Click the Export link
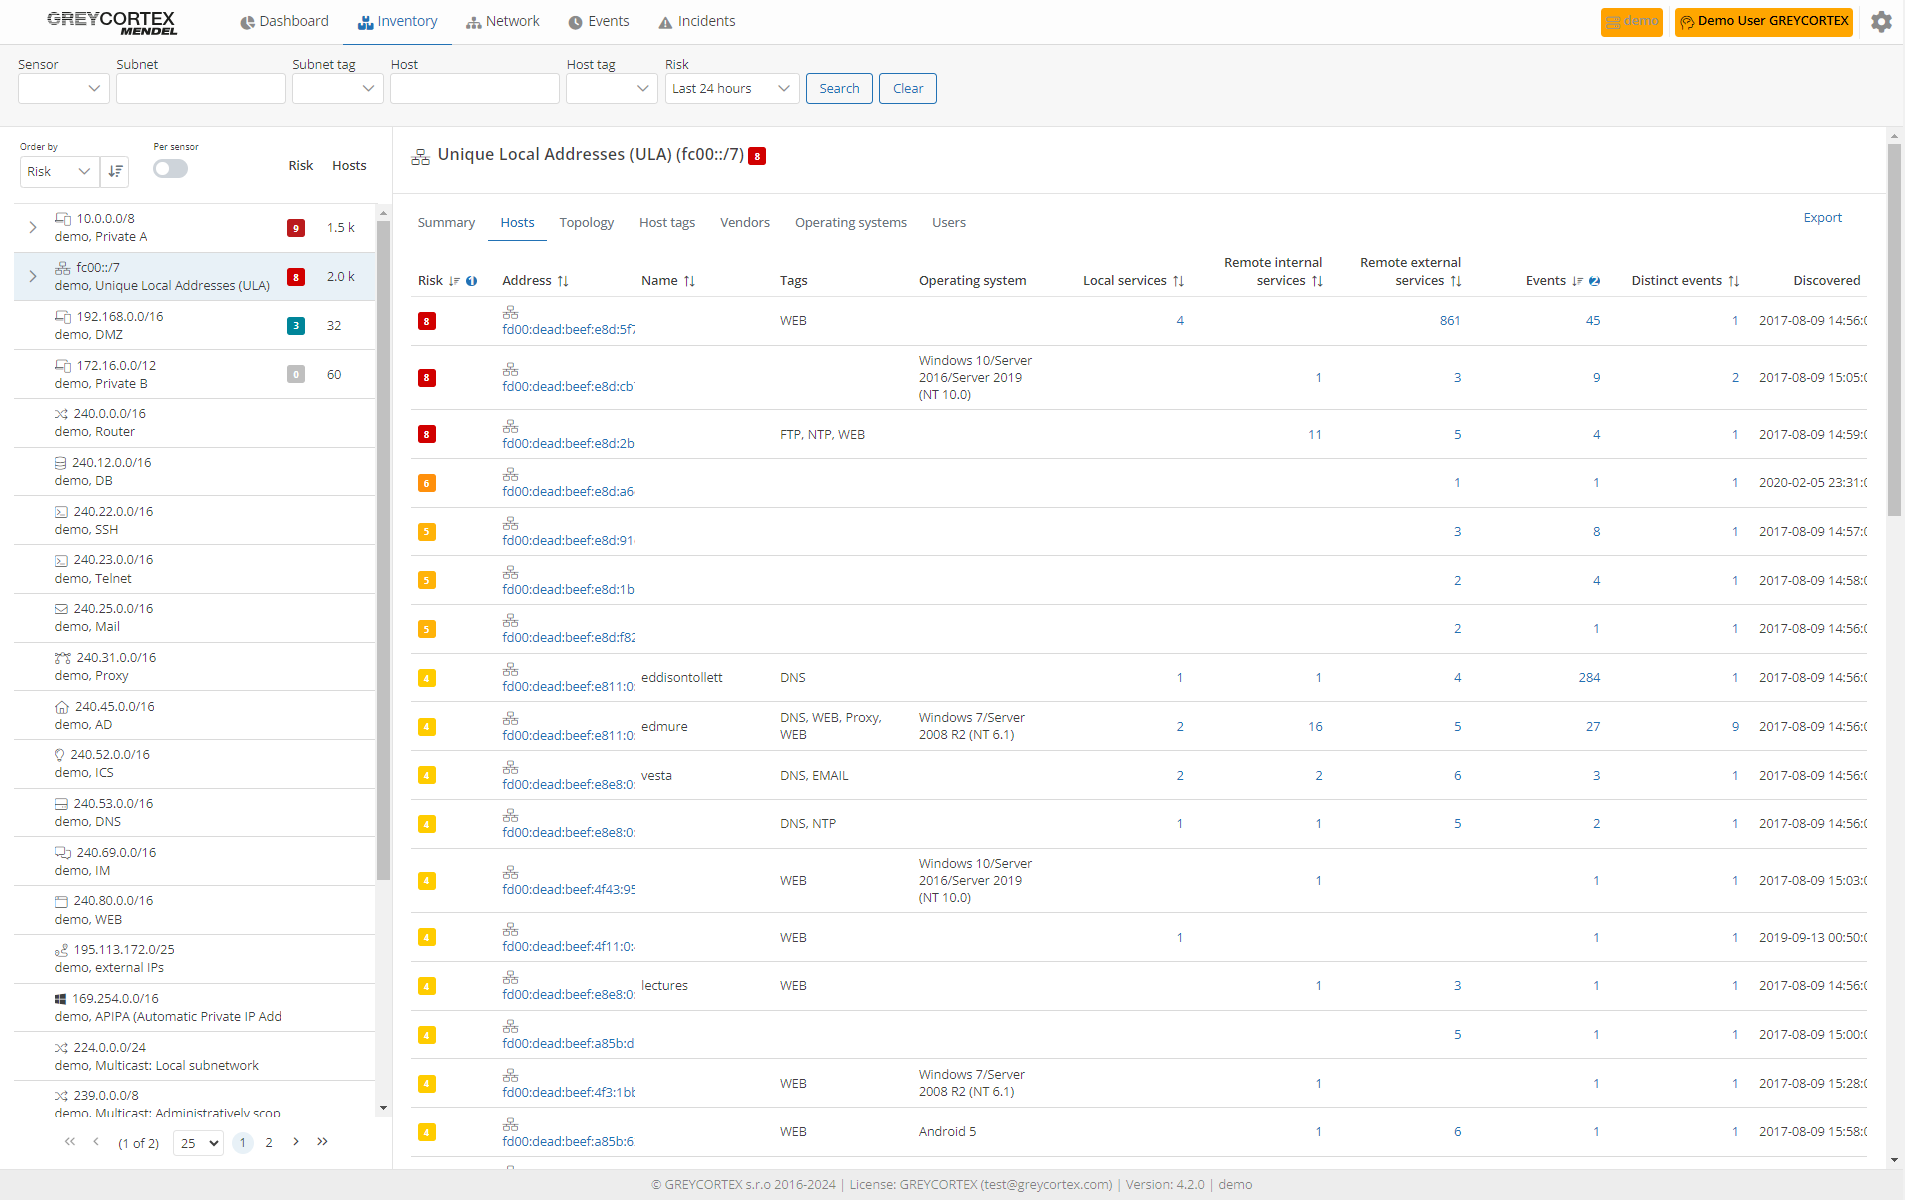This screenshot has height=1200, width=1905. (1821, 217)
